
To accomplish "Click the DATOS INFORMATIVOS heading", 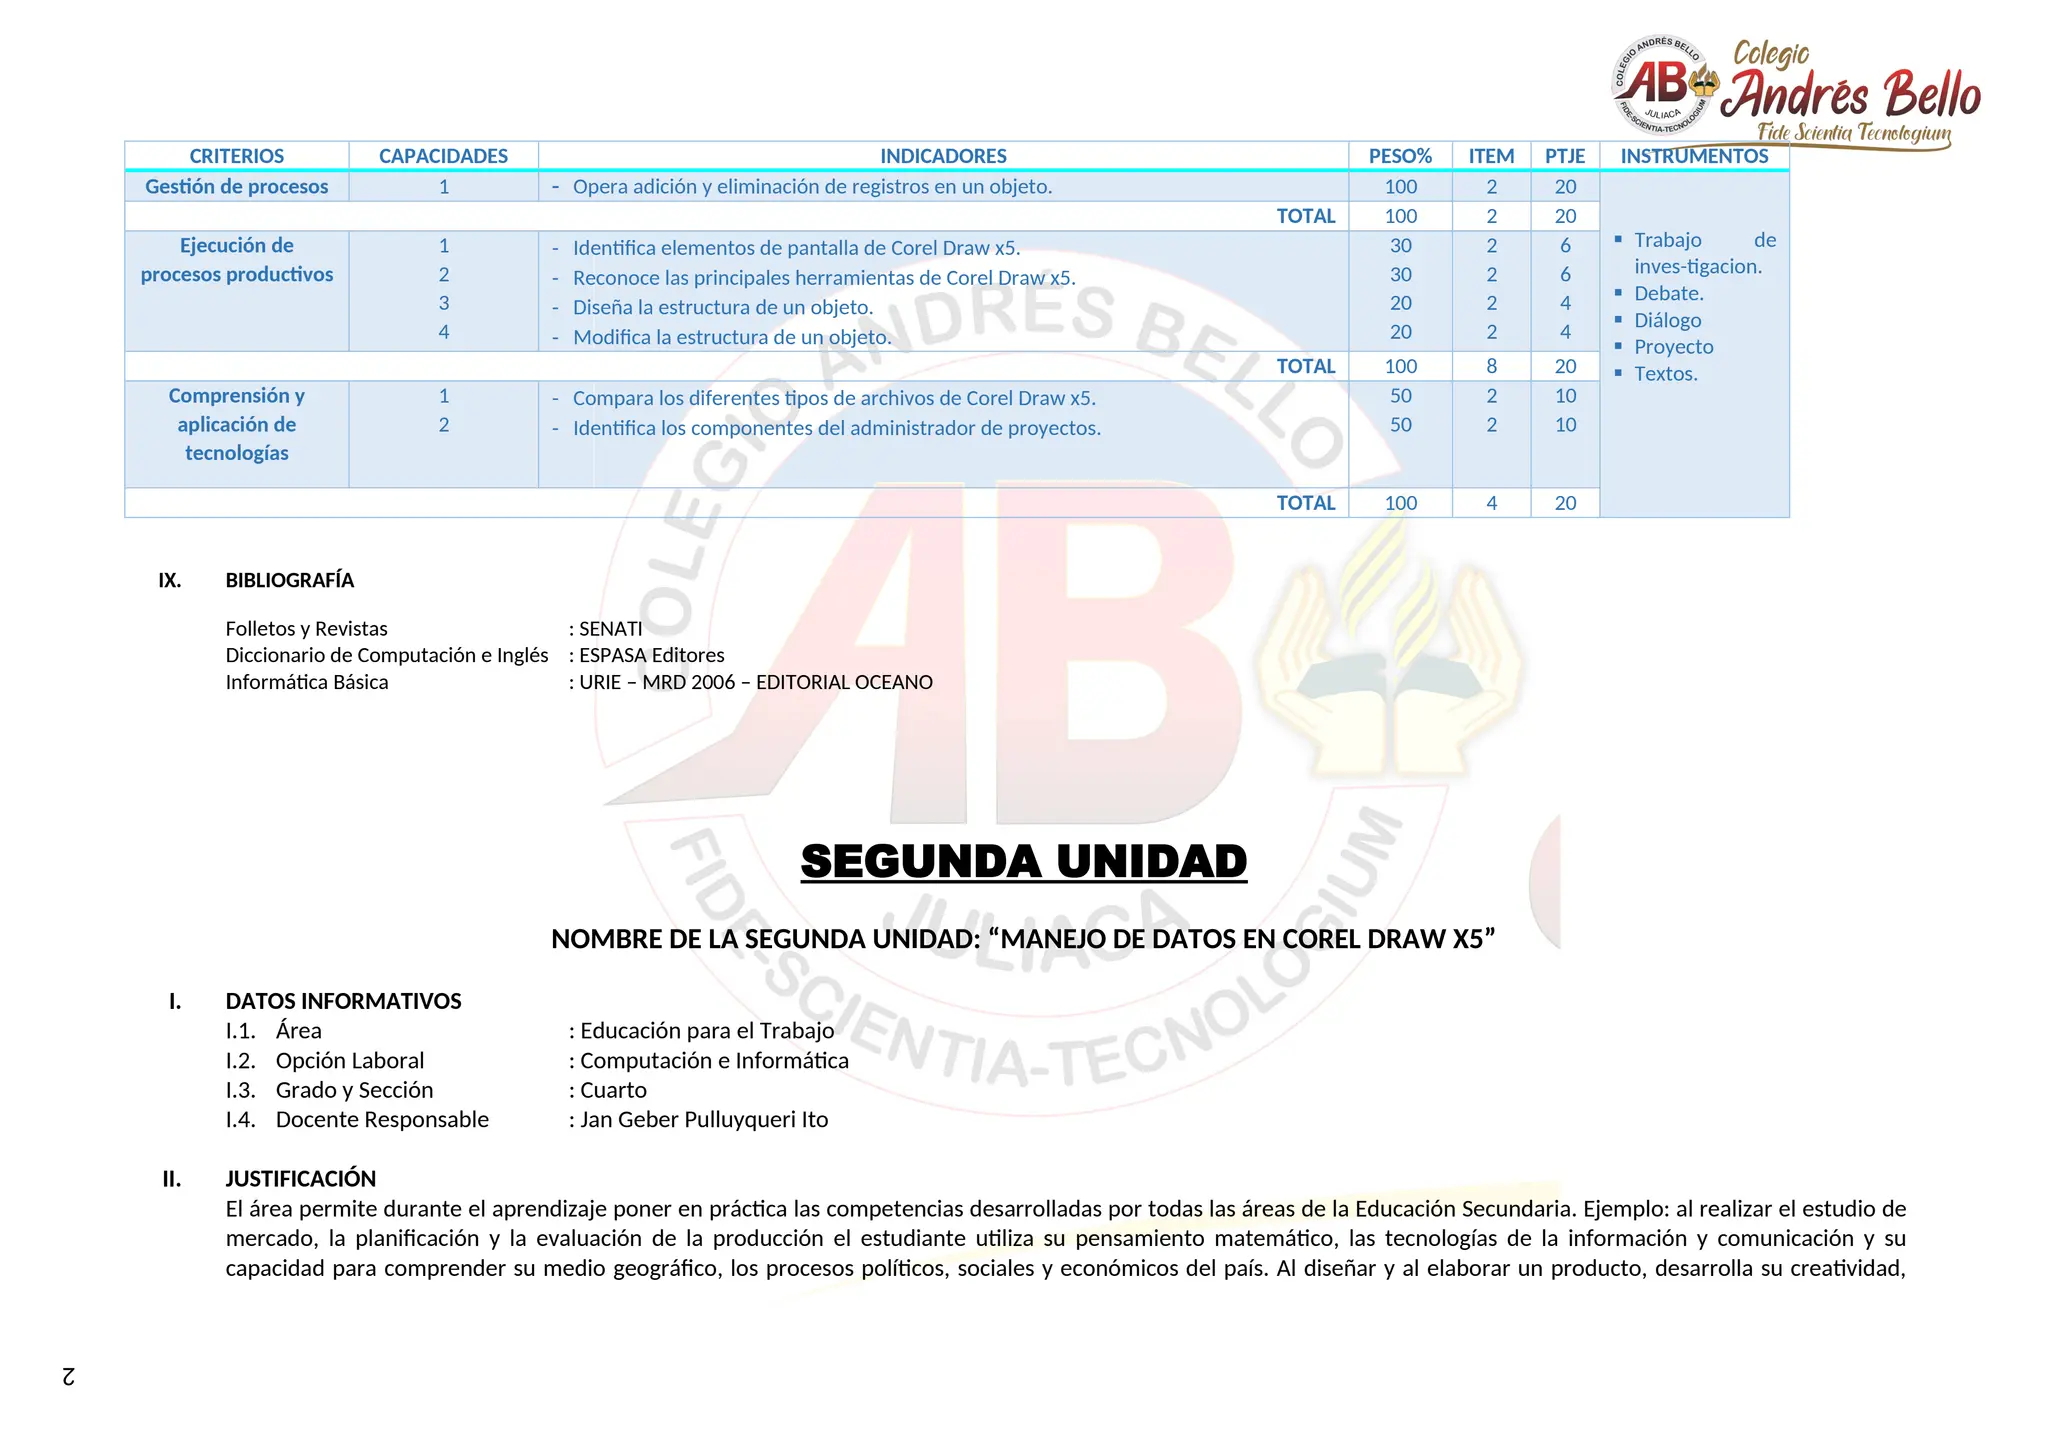I will (x=343, y=1001).
